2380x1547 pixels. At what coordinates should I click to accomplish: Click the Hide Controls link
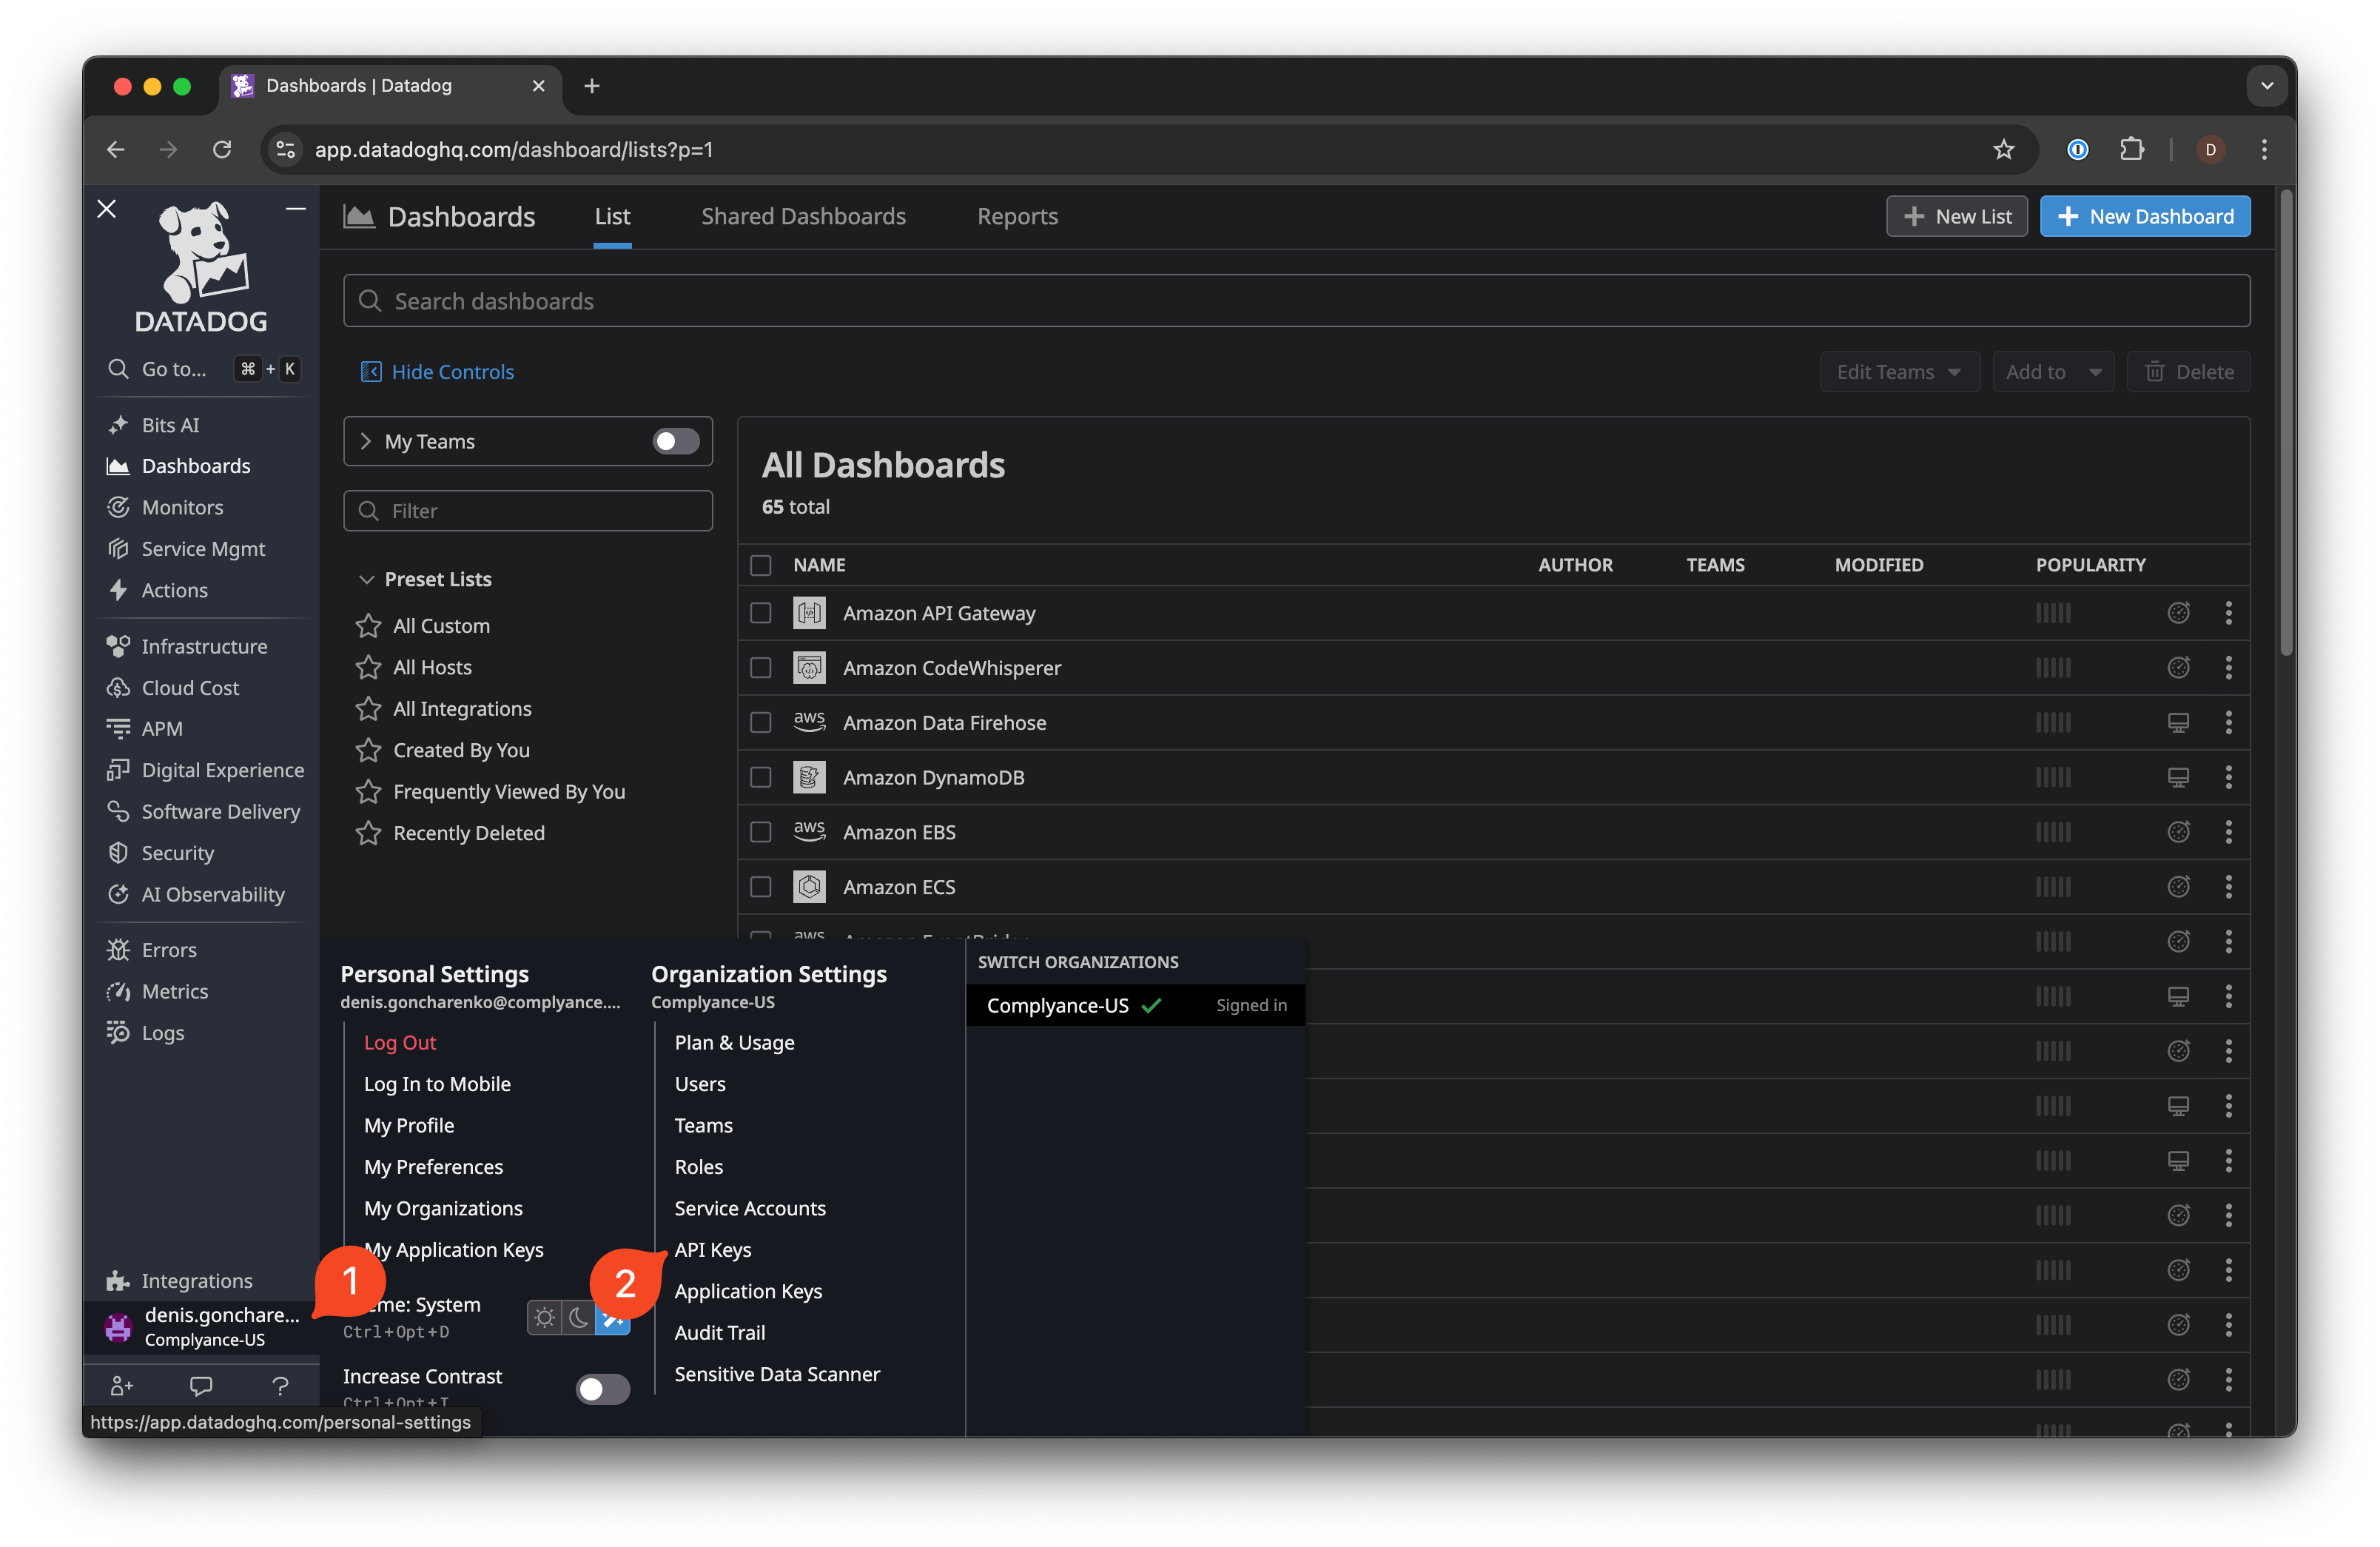452,371
